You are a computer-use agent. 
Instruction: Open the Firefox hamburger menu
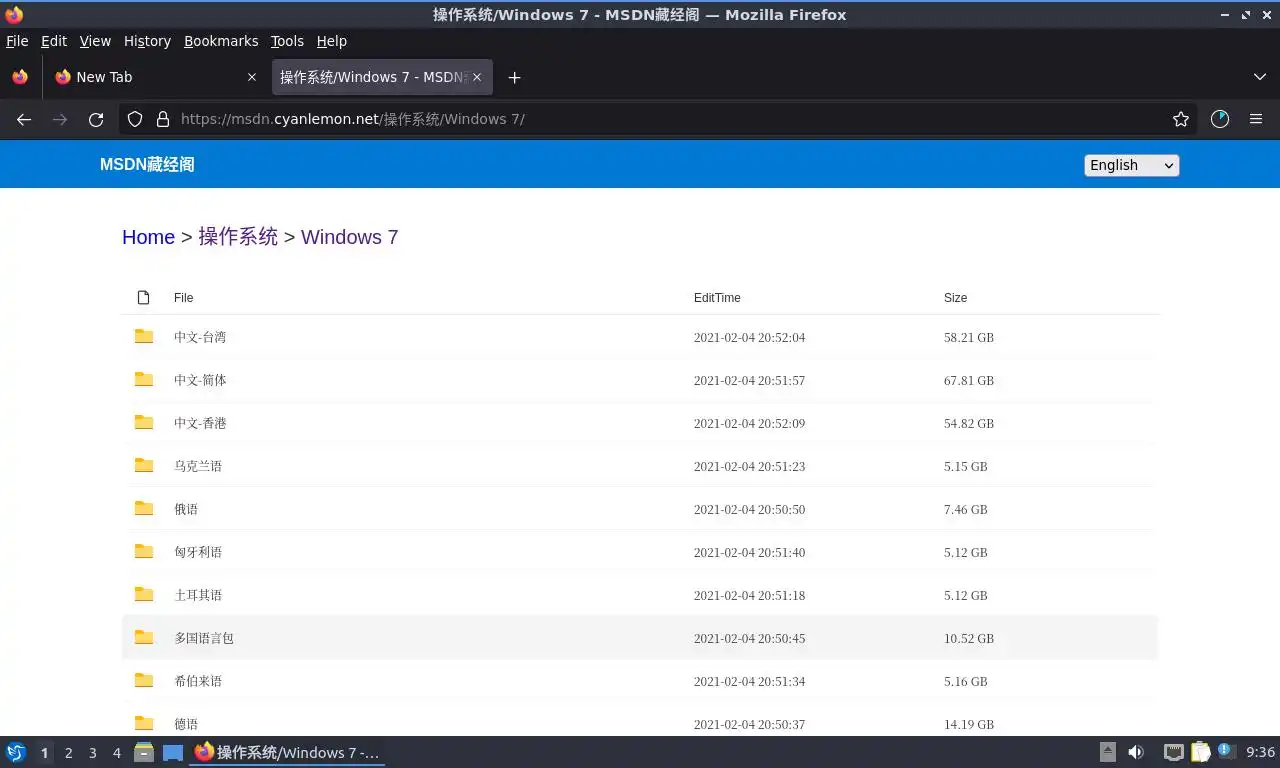[x=1256, y=119]
